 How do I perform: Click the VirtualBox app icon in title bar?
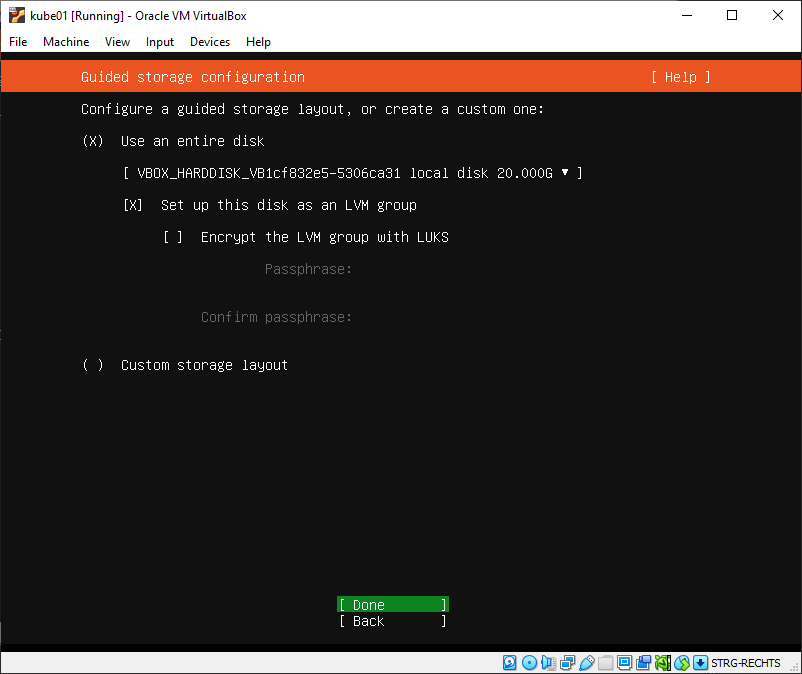(x=17, y=15)
